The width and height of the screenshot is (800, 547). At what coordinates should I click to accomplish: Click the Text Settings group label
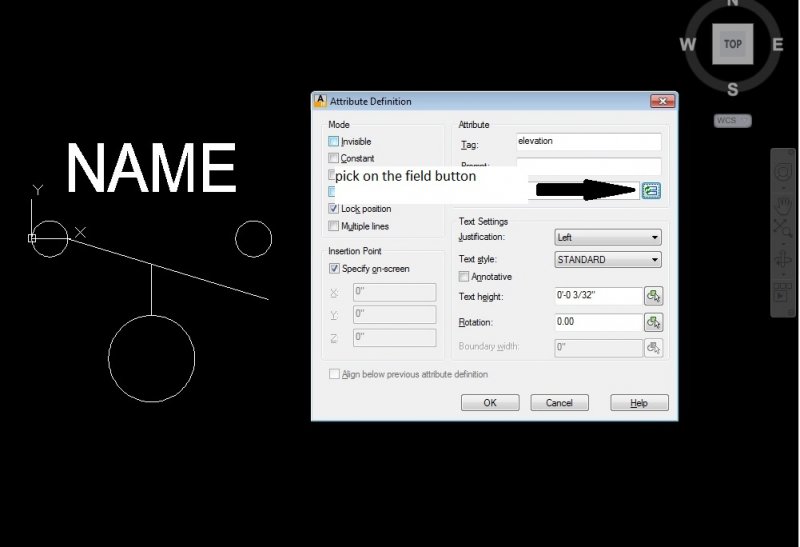(x=483, y=221)
